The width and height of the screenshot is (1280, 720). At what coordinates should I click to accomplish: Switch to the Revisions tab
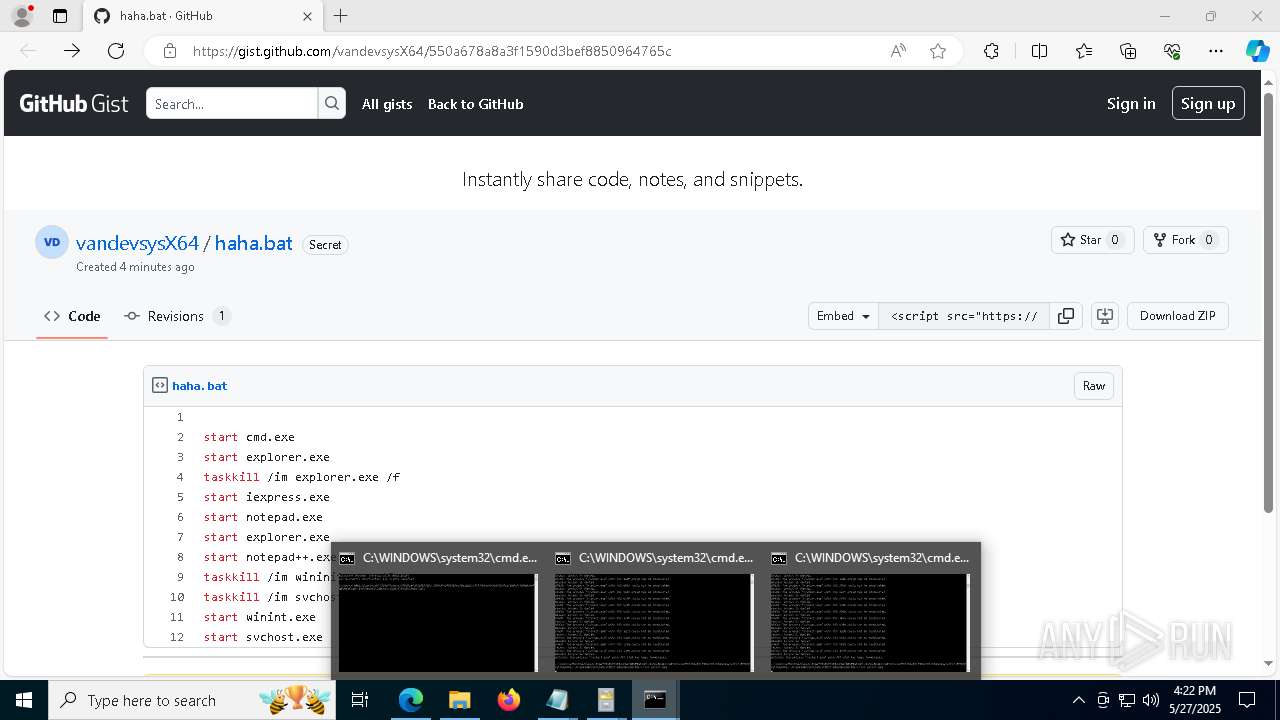pyautogui.click(x=177, y=316)
